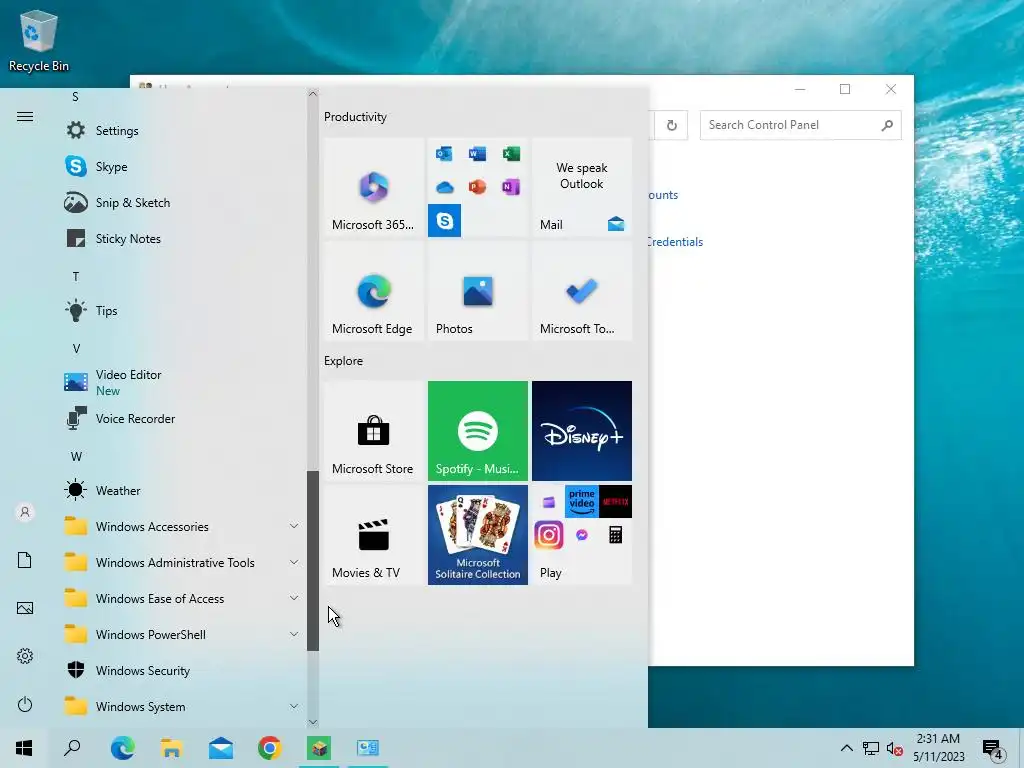Jump to letter S header in app list
The width and height of the screenshot is (1024, 768).
click(x=76, y=97)
